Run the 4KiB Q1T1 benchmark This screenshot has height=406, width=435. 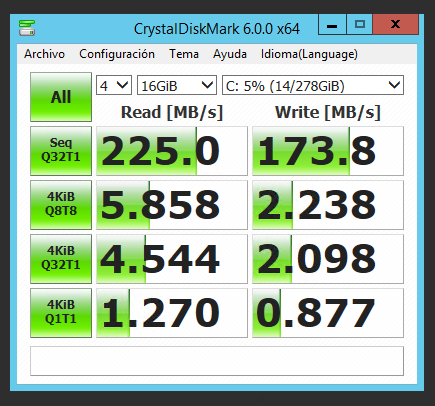tap(61, 313)
